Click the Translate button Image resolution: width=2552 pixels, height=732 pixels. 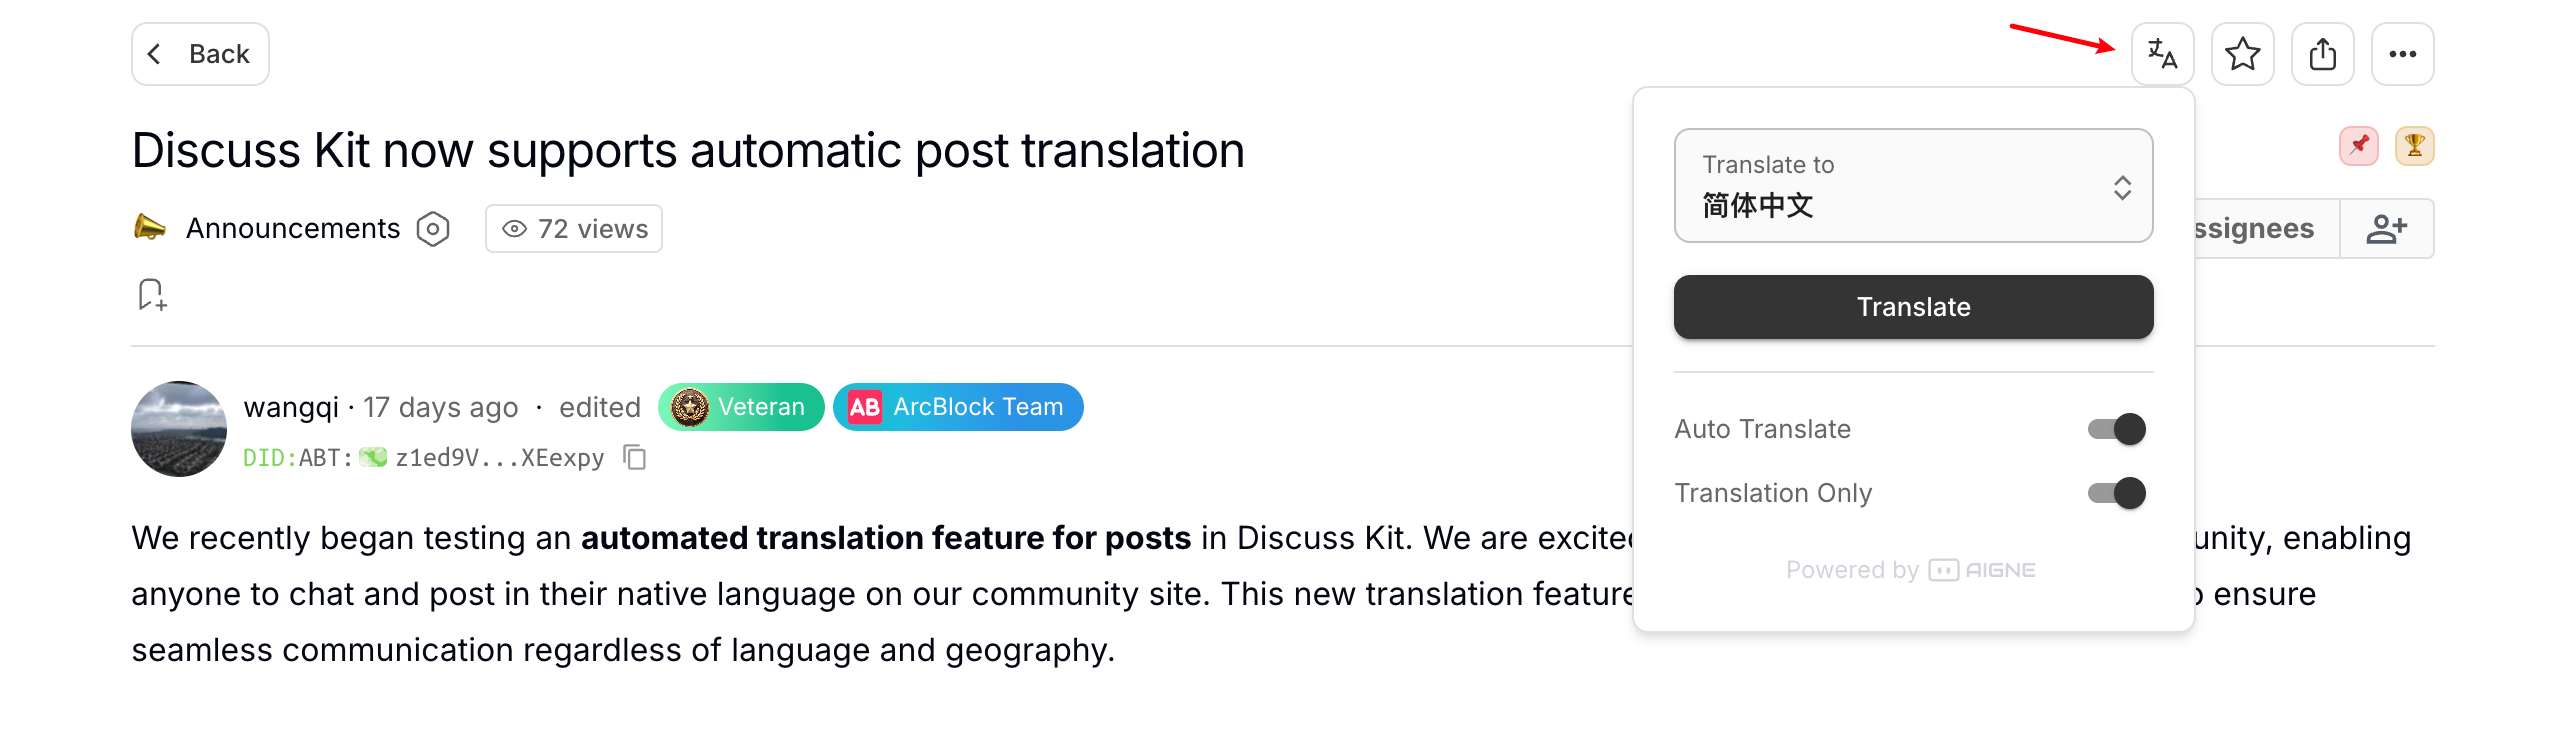click(1913, 307)
